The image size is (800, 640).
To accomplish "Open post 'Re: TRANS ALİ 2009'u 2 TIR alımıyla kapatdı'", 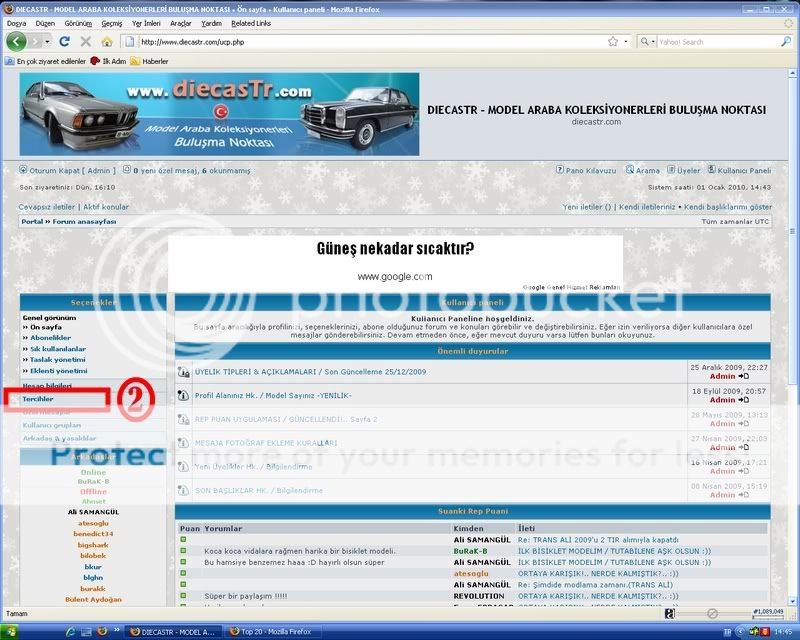I will [x=598, y=540].
